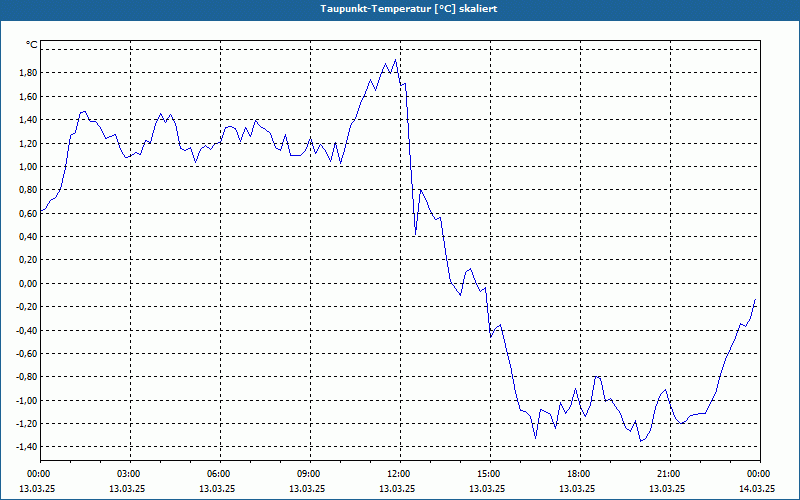Click the blue curve's peak near 12:00
This screenshot has height=500, width=800.
point(395,60)
